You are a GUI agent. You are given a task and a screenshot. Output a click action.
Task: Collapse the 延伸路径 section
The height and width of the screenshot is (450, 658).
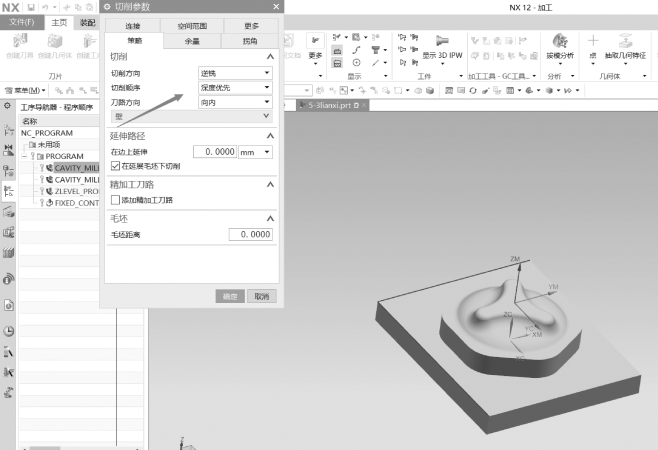point(268,135)
